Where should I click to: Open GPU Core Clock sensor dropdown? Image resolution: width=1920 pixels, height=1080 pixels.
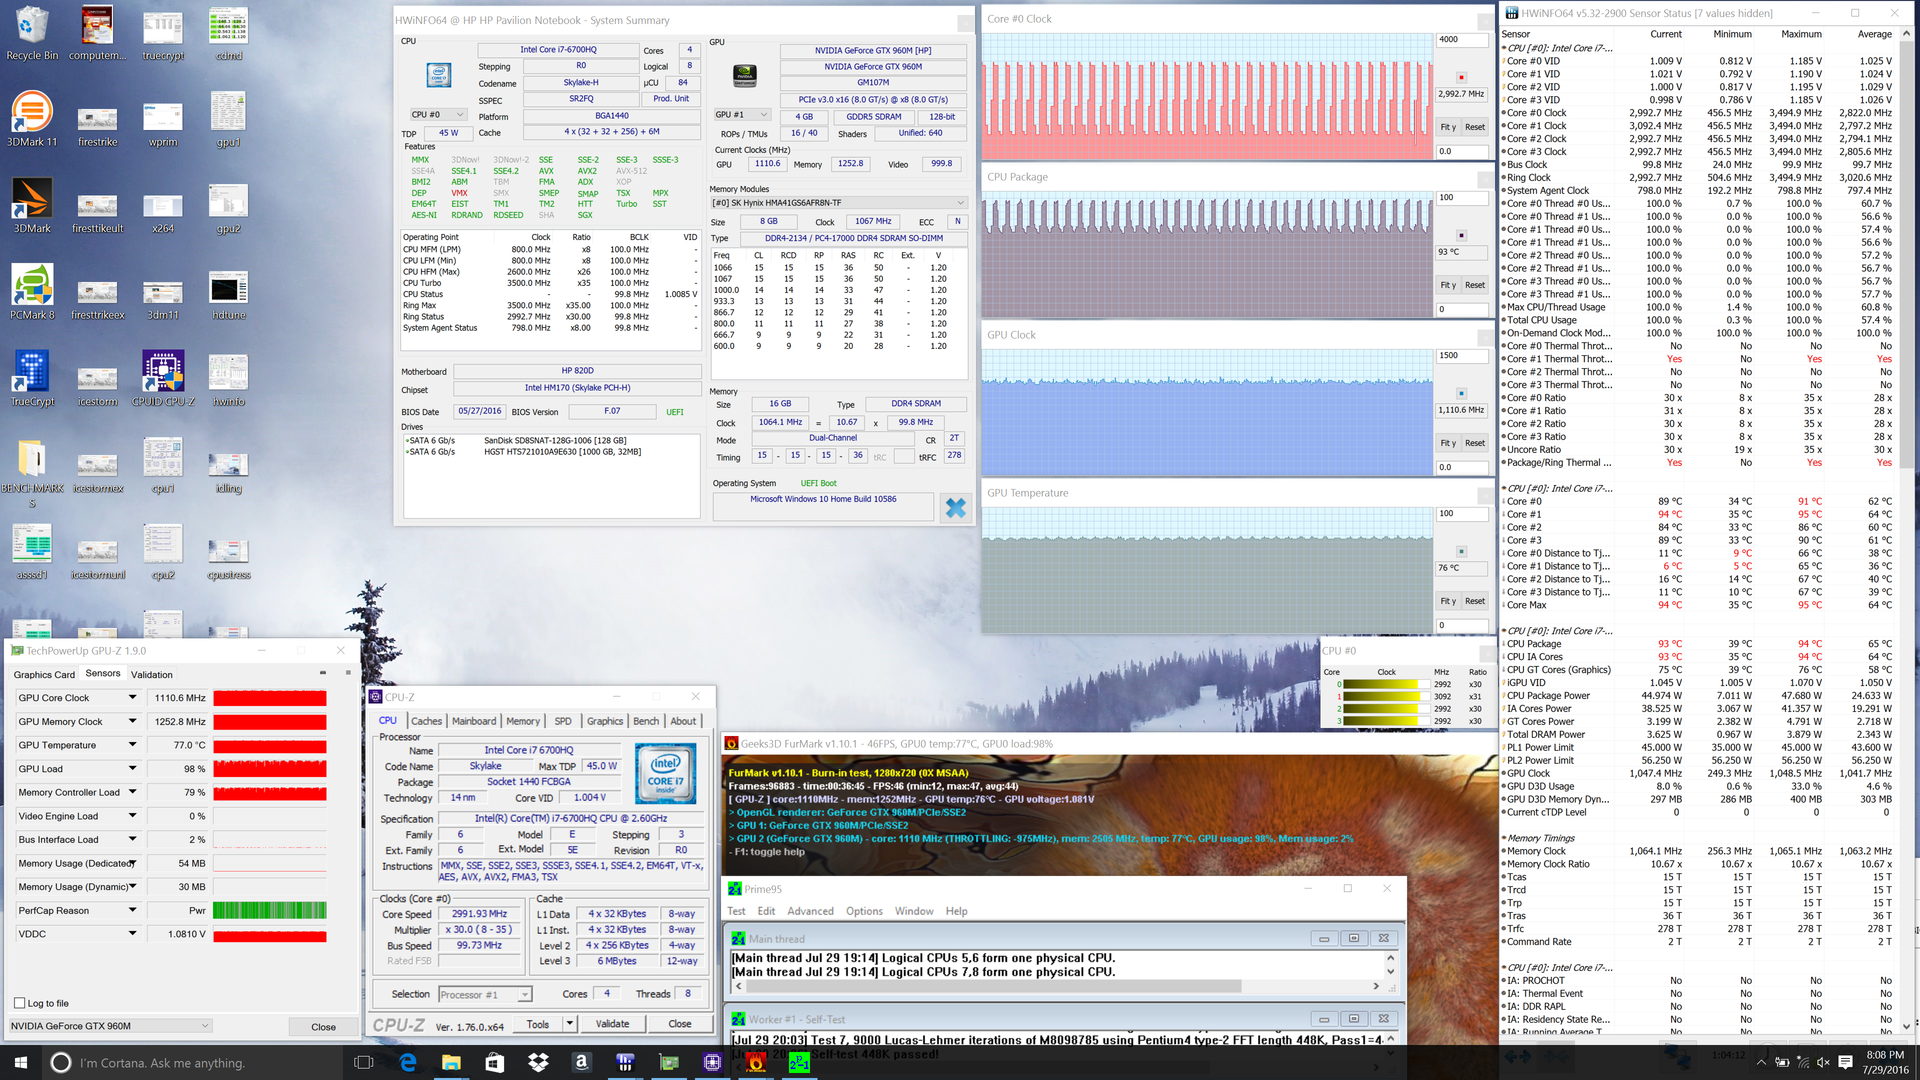click(x=132, y=697)
